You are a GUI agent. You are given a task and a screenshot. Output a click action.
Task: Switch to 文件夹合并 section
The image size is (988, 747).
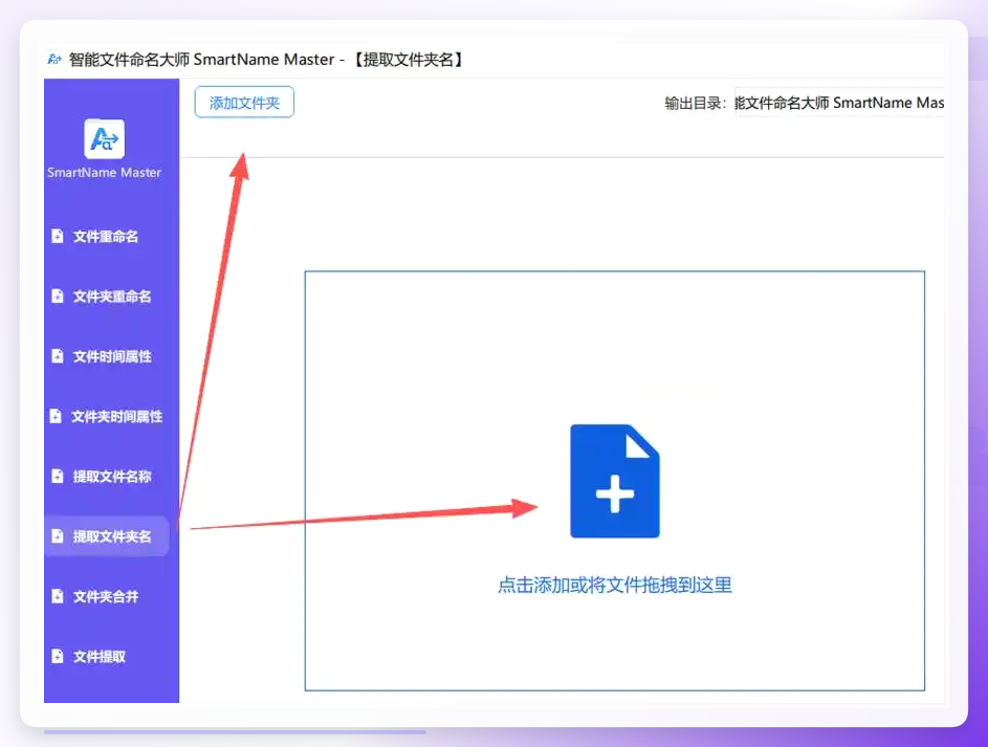[x=106, y=596]
